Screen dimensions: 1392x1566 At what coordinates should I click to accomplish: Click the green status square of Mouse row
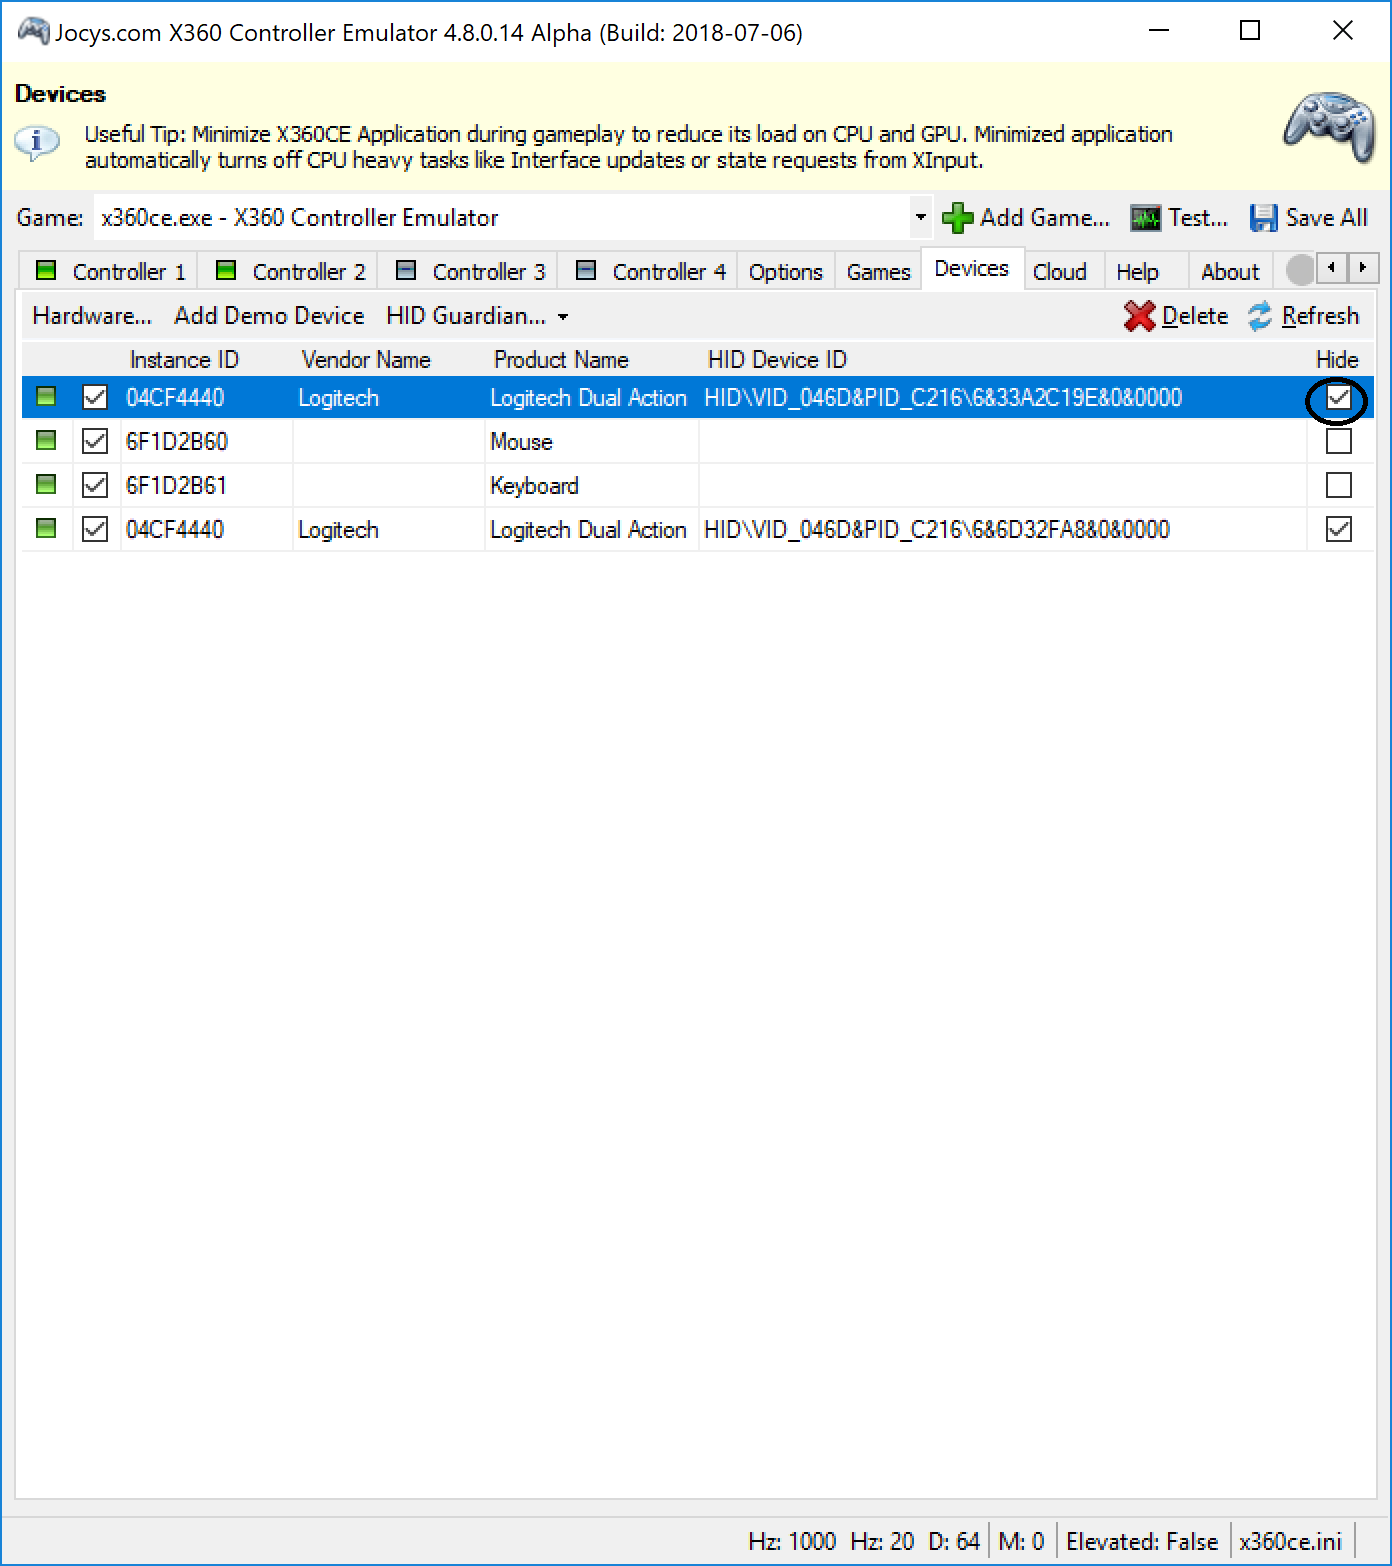pyautogui.click(x=46, y=440)
